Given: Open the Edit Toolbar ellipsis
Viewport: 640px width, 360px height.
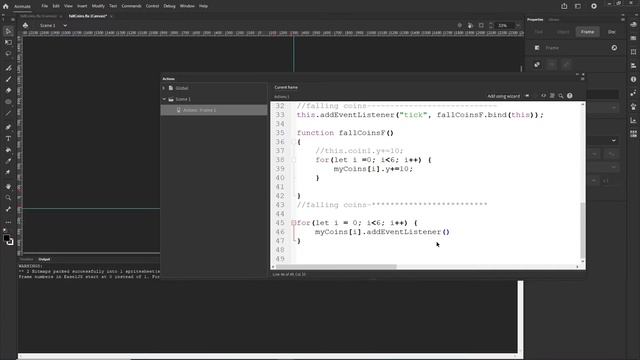Looking at the screenshot, I should click(x=8, y=222).
